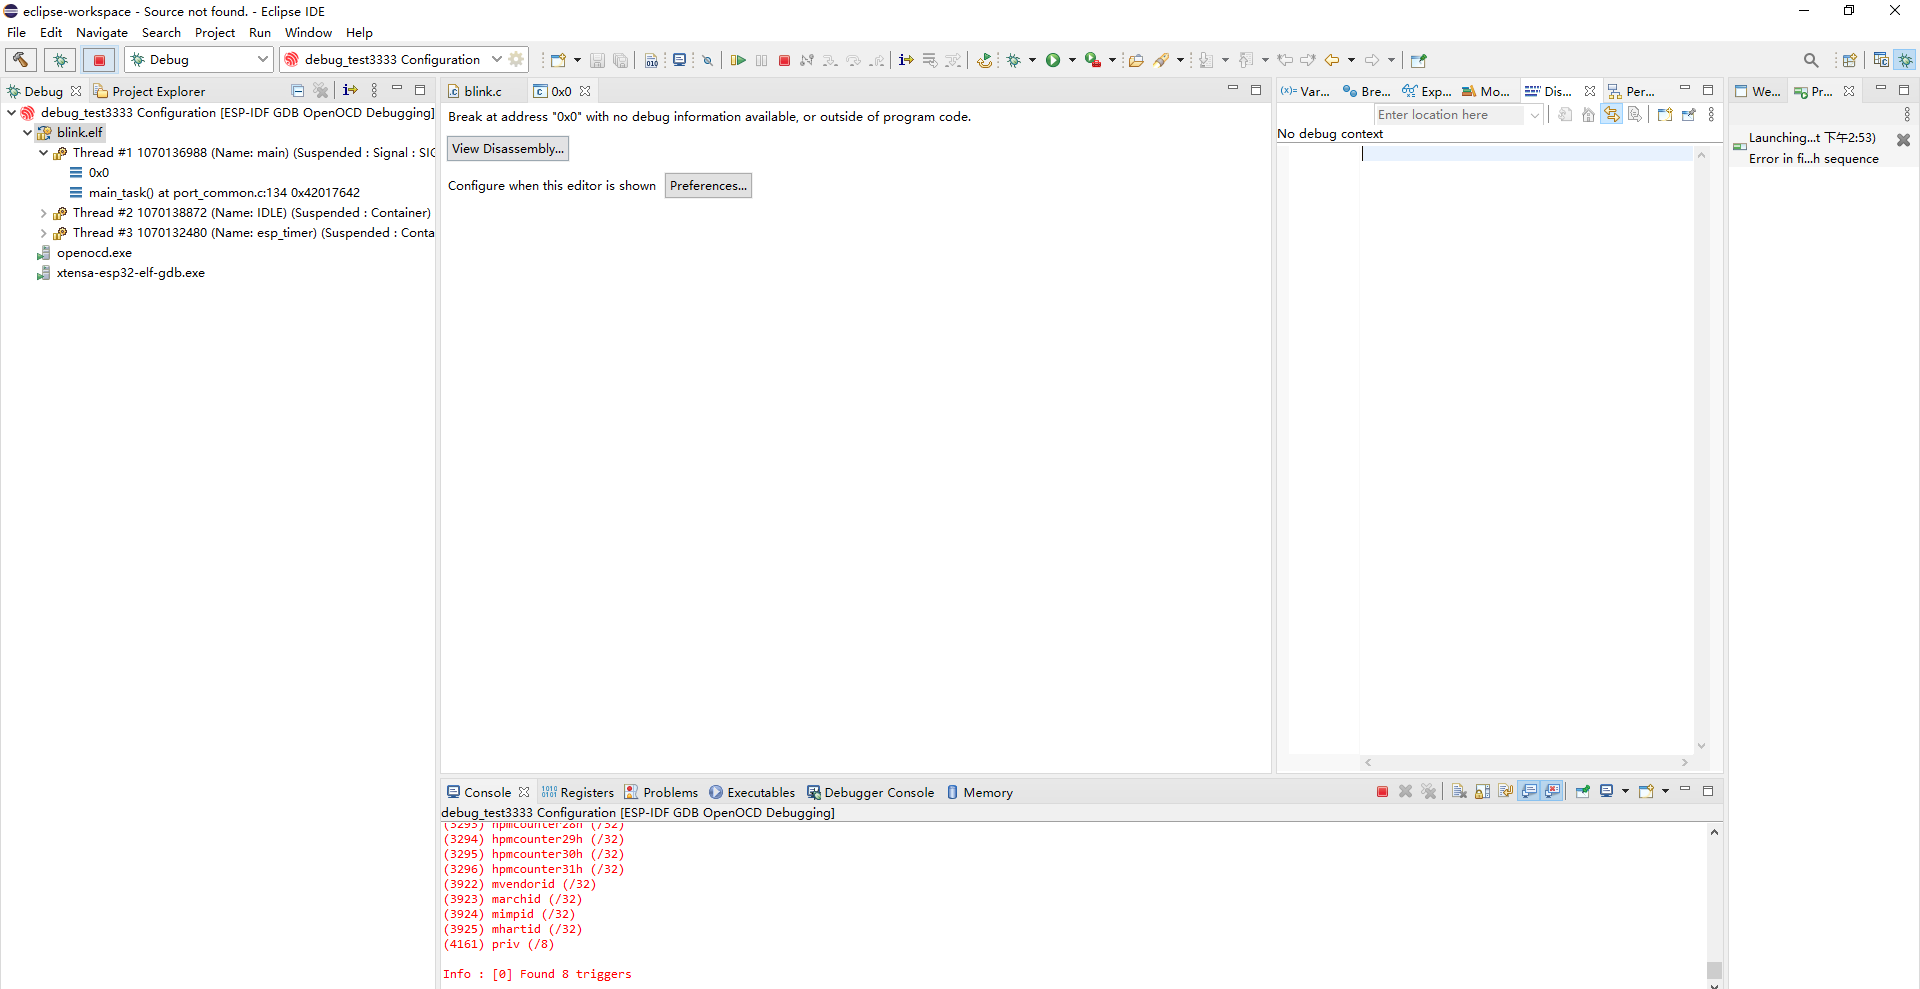Click the Search magnifier icon
This screenshot has height=989, width=1920.
point(1811,60)
